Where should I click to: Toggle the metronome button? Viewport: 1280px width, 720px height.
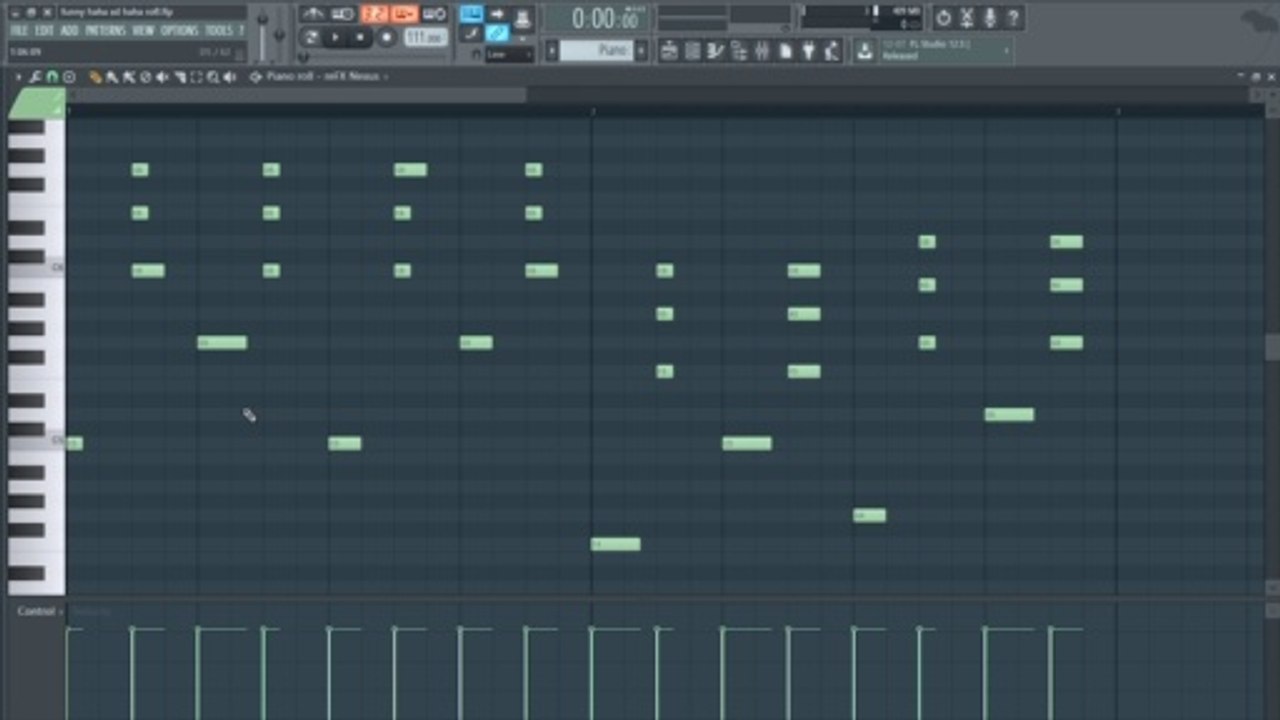313,14
